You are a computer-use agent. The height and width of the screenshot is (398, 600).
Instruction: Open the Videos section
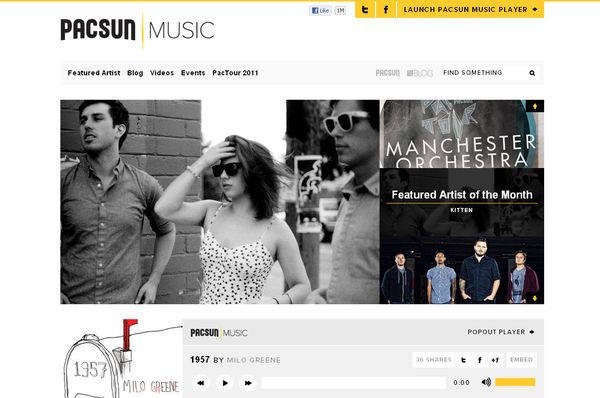tap(162, 73)
